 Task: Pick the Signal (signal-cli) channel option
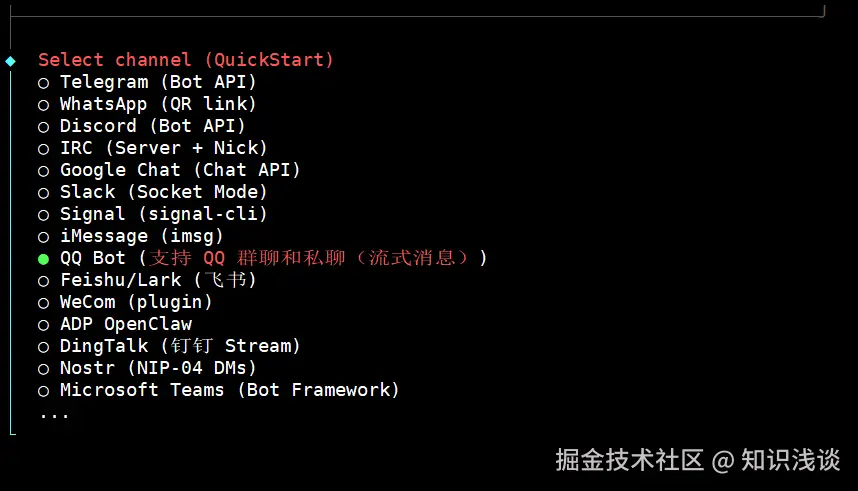click(x=44, y=215)
